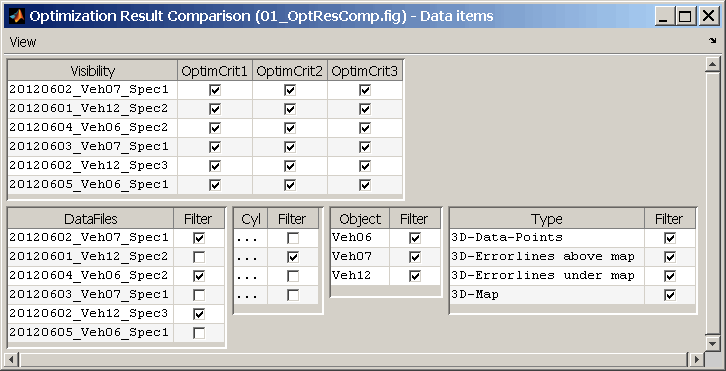Click the horizontal scrollbar left arrow
The image size is (726, 371).
coord(12,358)
